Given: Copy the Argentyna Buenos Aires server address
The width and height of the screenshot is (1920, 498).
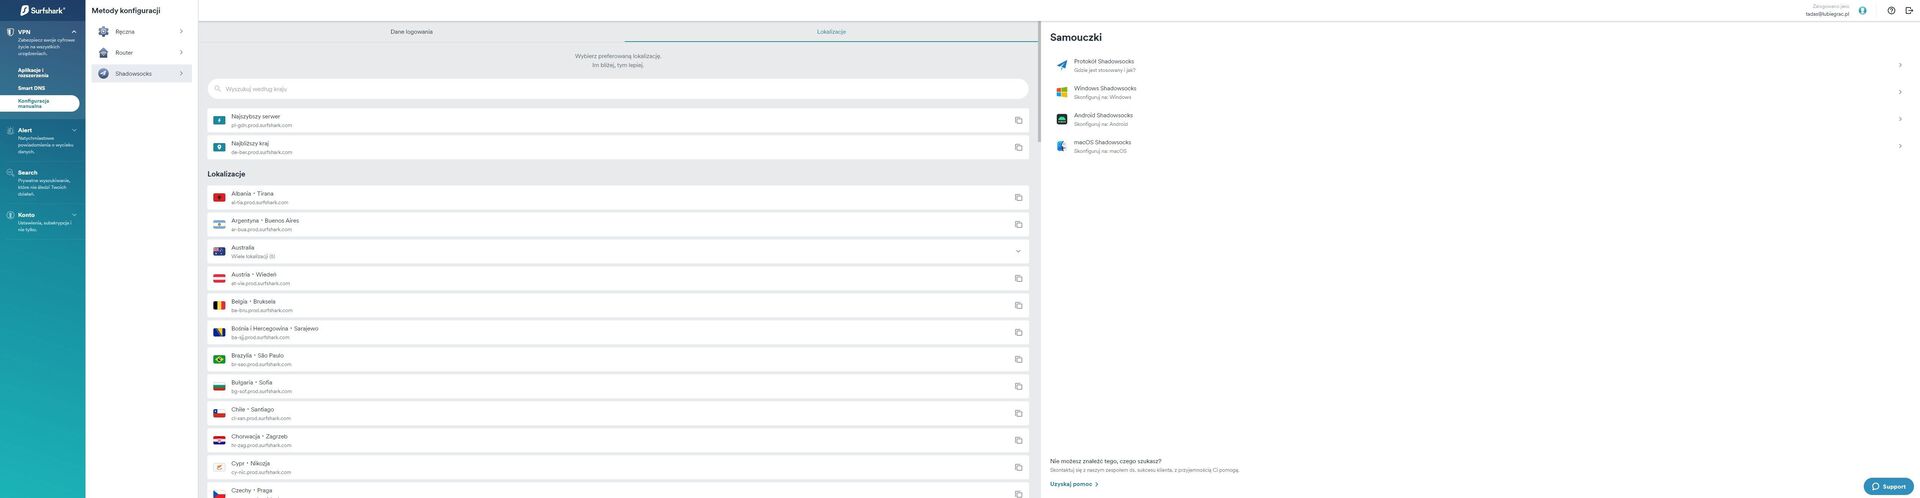Looking at the screenshot, I should click(1018, 224).
